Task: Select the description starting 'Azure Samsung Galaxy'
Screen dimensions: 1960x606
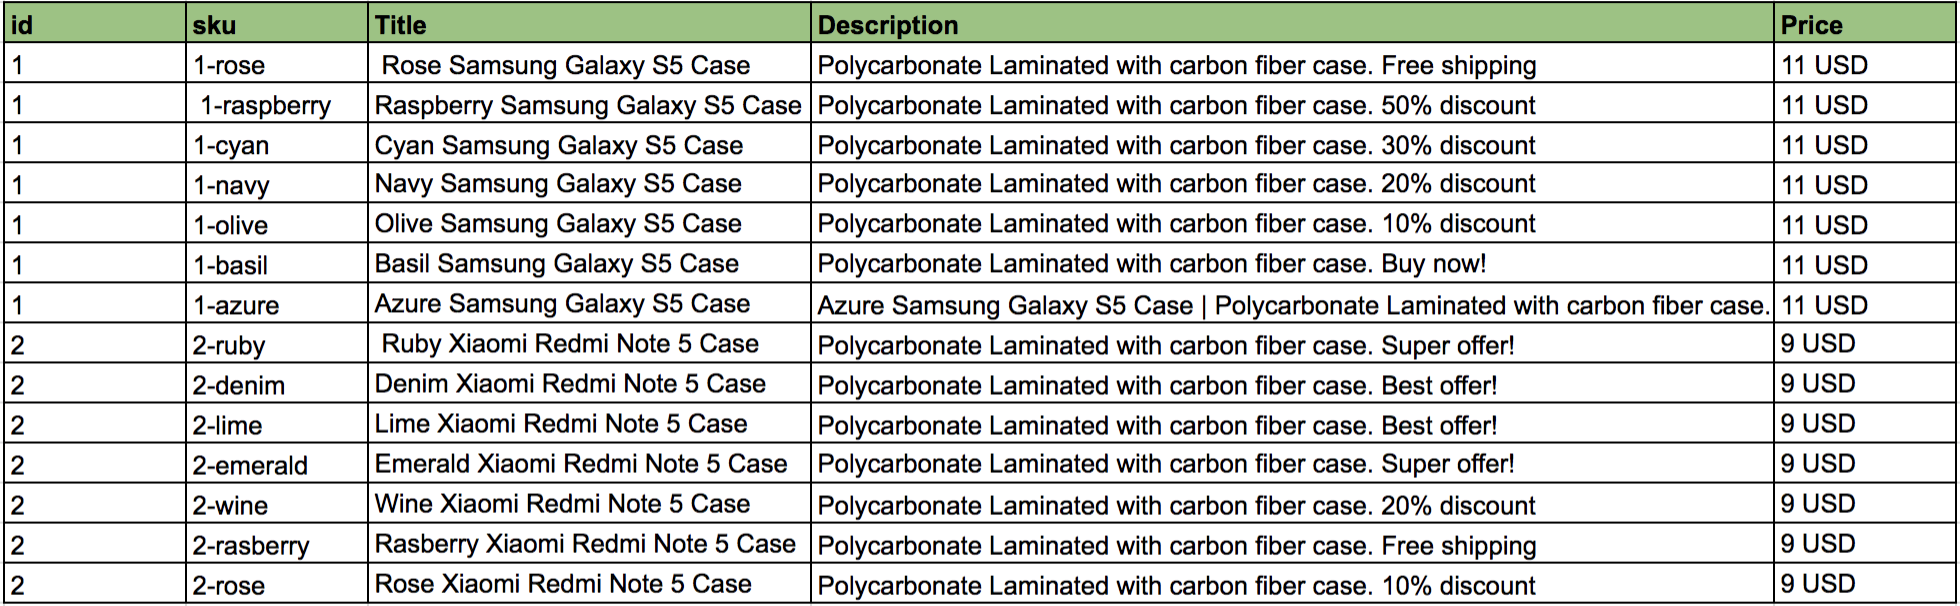Action: [x=1292, y=305]
